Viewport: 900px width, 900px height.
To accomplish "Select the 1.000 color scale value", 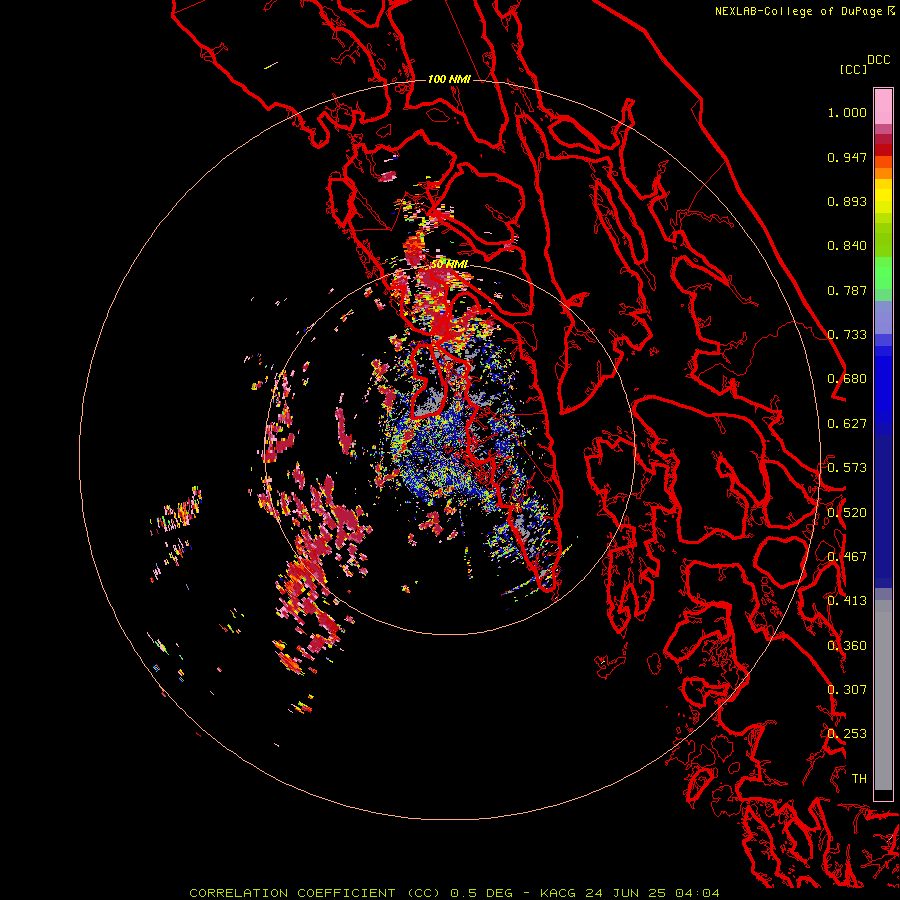I will click(x=847, y=112).
